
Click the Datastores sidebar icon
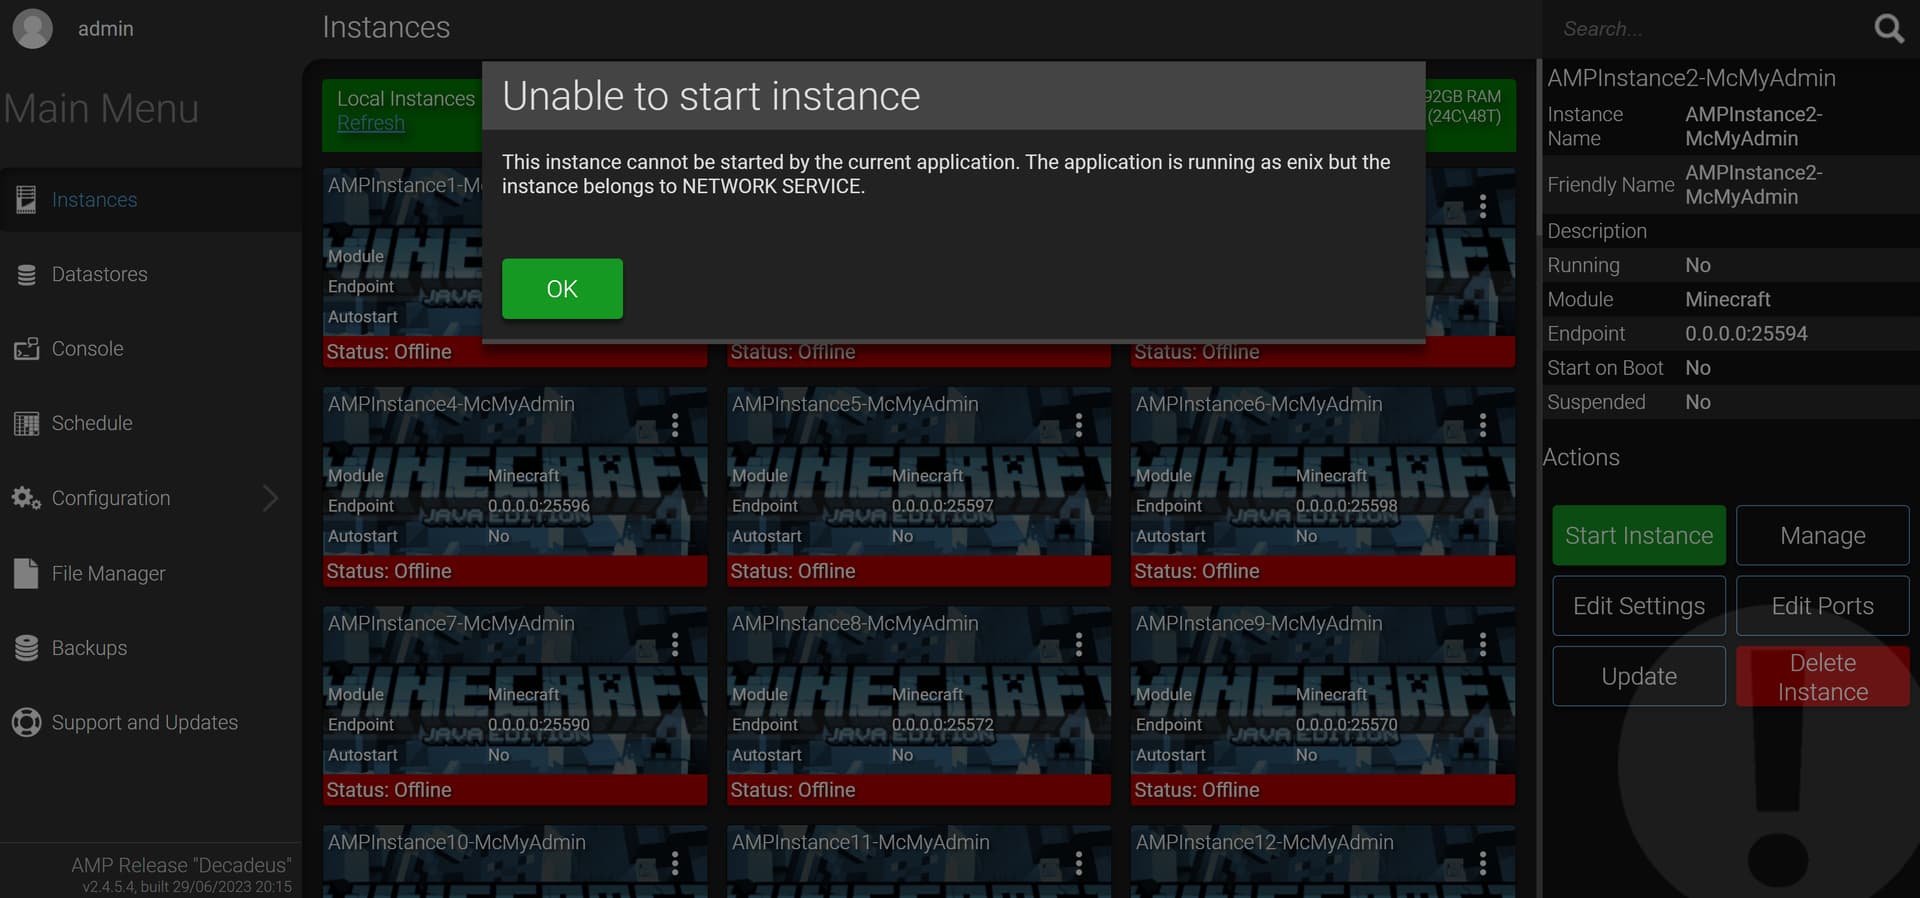point(26,274)
